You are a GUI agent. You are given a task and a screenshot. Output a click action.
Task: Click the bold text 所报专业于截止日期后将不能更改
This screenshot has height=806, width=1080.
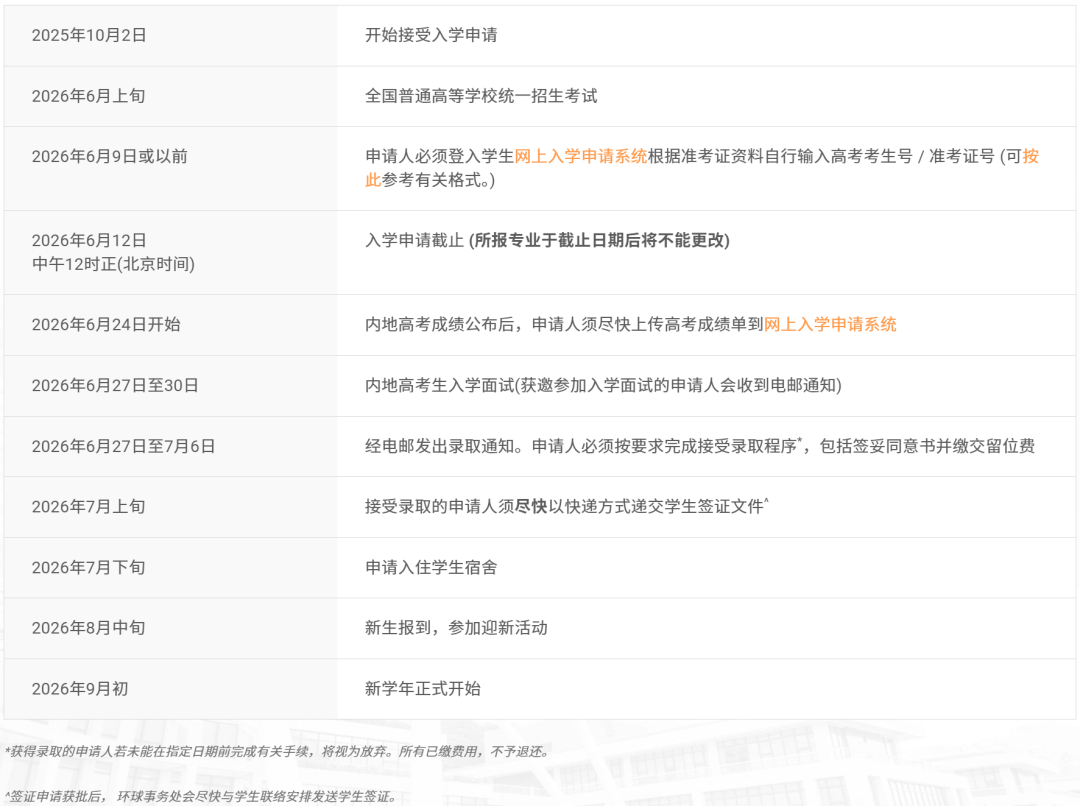pos(599,240)
